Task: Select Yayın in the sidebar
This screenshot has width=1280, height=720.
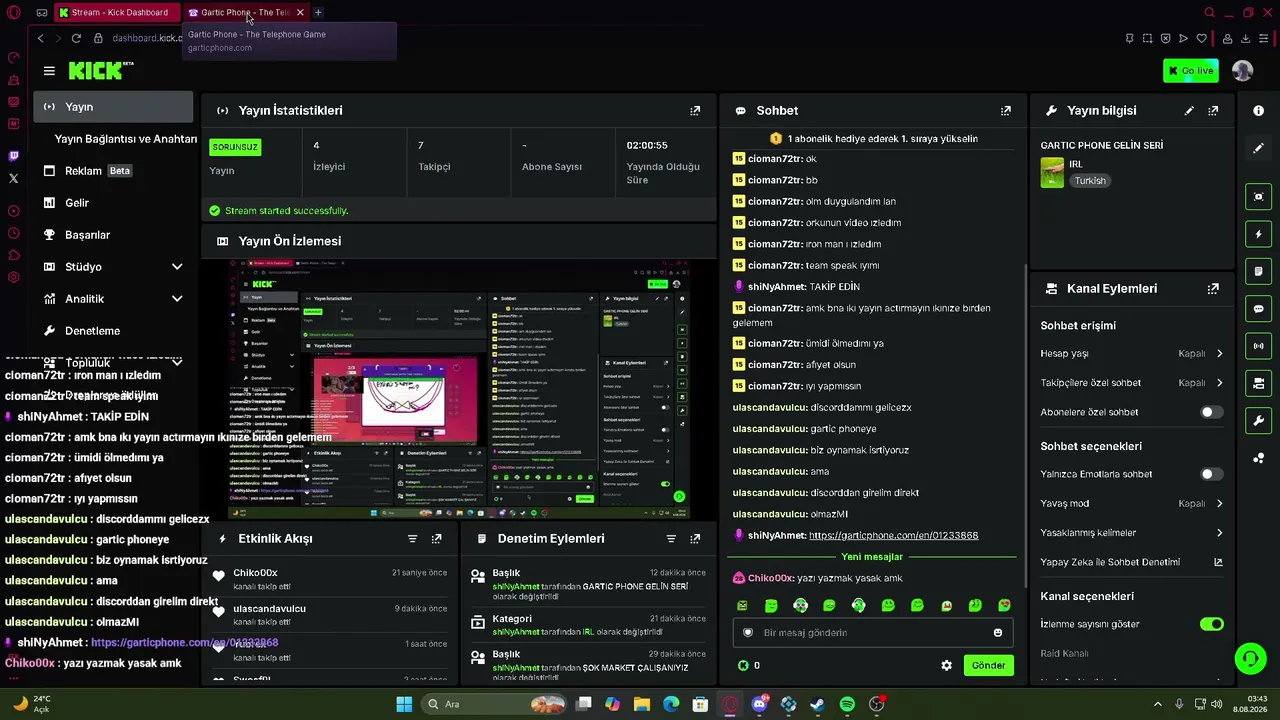Action: pos(113,107)
